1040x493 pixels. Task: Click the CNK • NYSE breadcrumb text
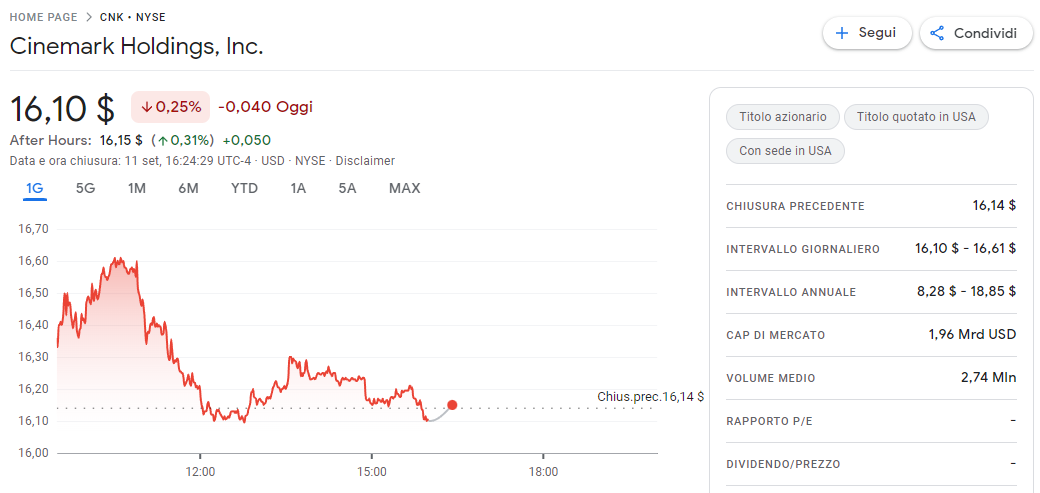point(133,17)
